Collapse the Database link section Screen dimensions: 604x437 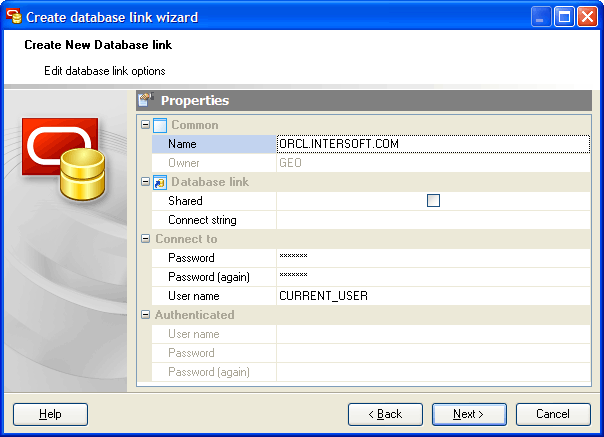[x=145, y=182]
